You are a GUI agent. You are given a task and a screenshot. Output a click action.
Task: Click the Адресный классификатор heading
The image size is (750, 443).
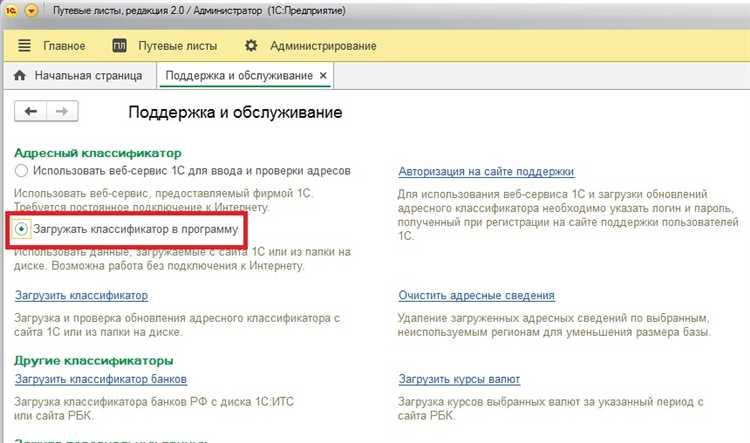point(98,153)
